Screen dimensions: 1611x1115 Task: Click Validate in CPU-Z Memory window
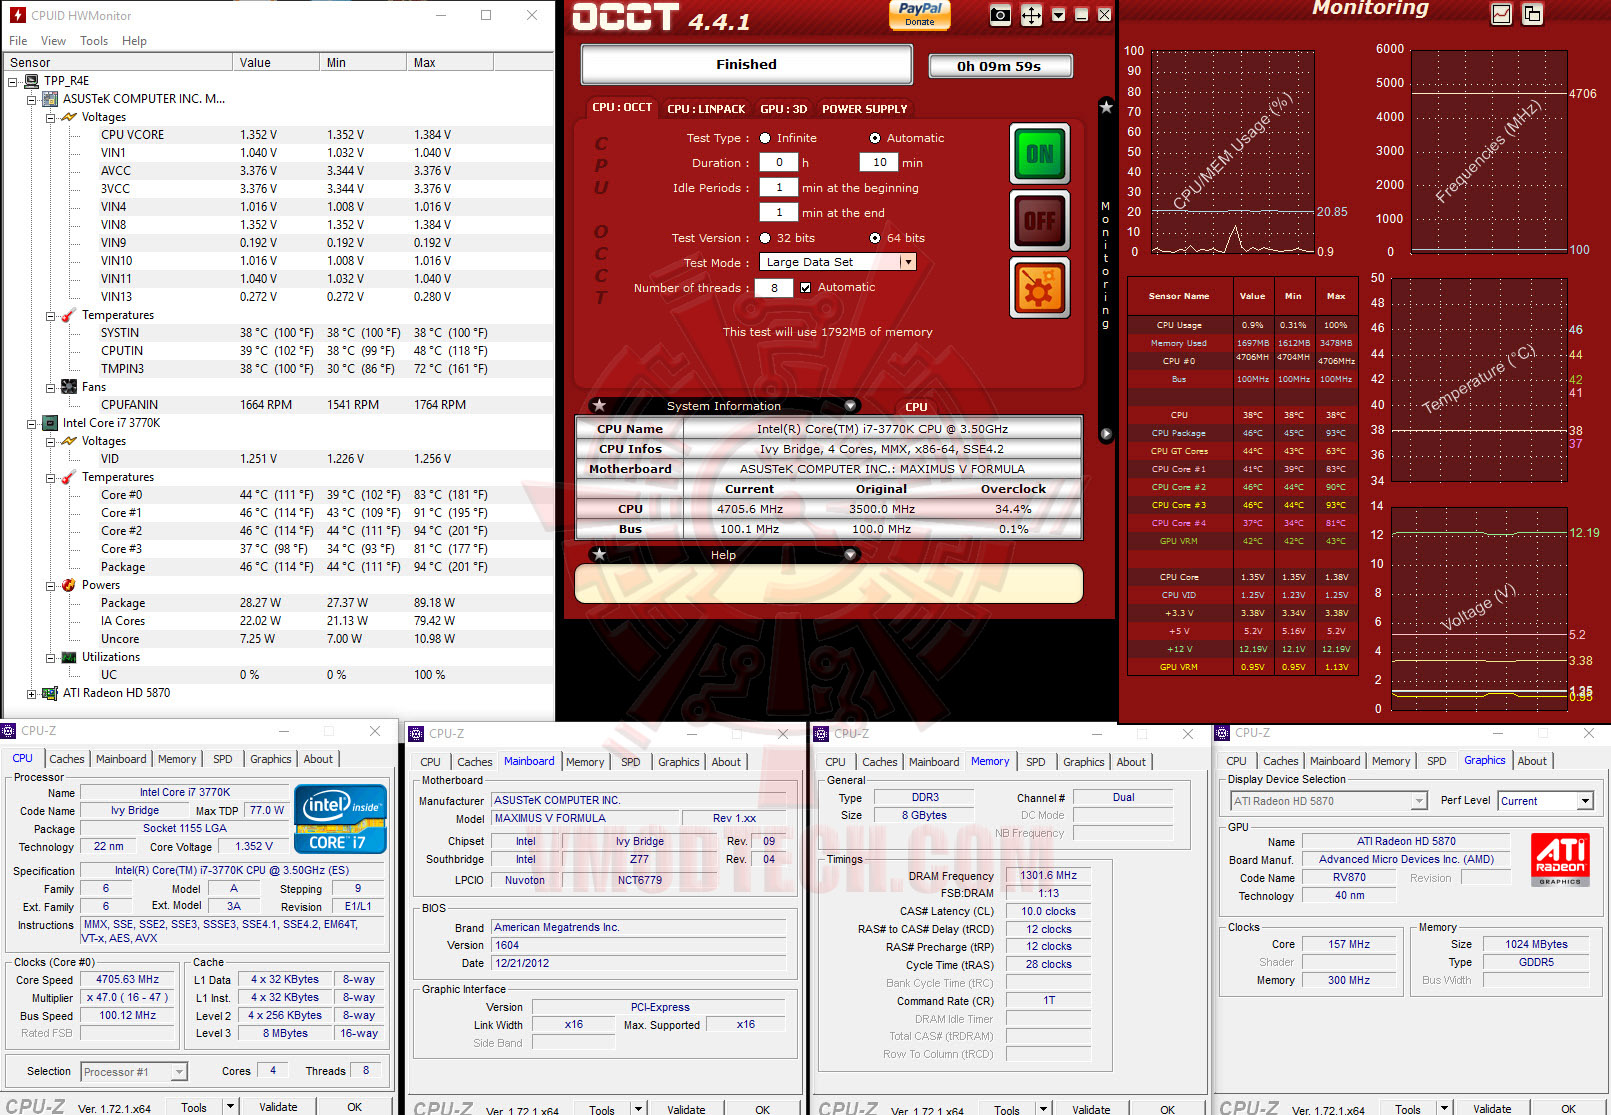[1091, 1110]
